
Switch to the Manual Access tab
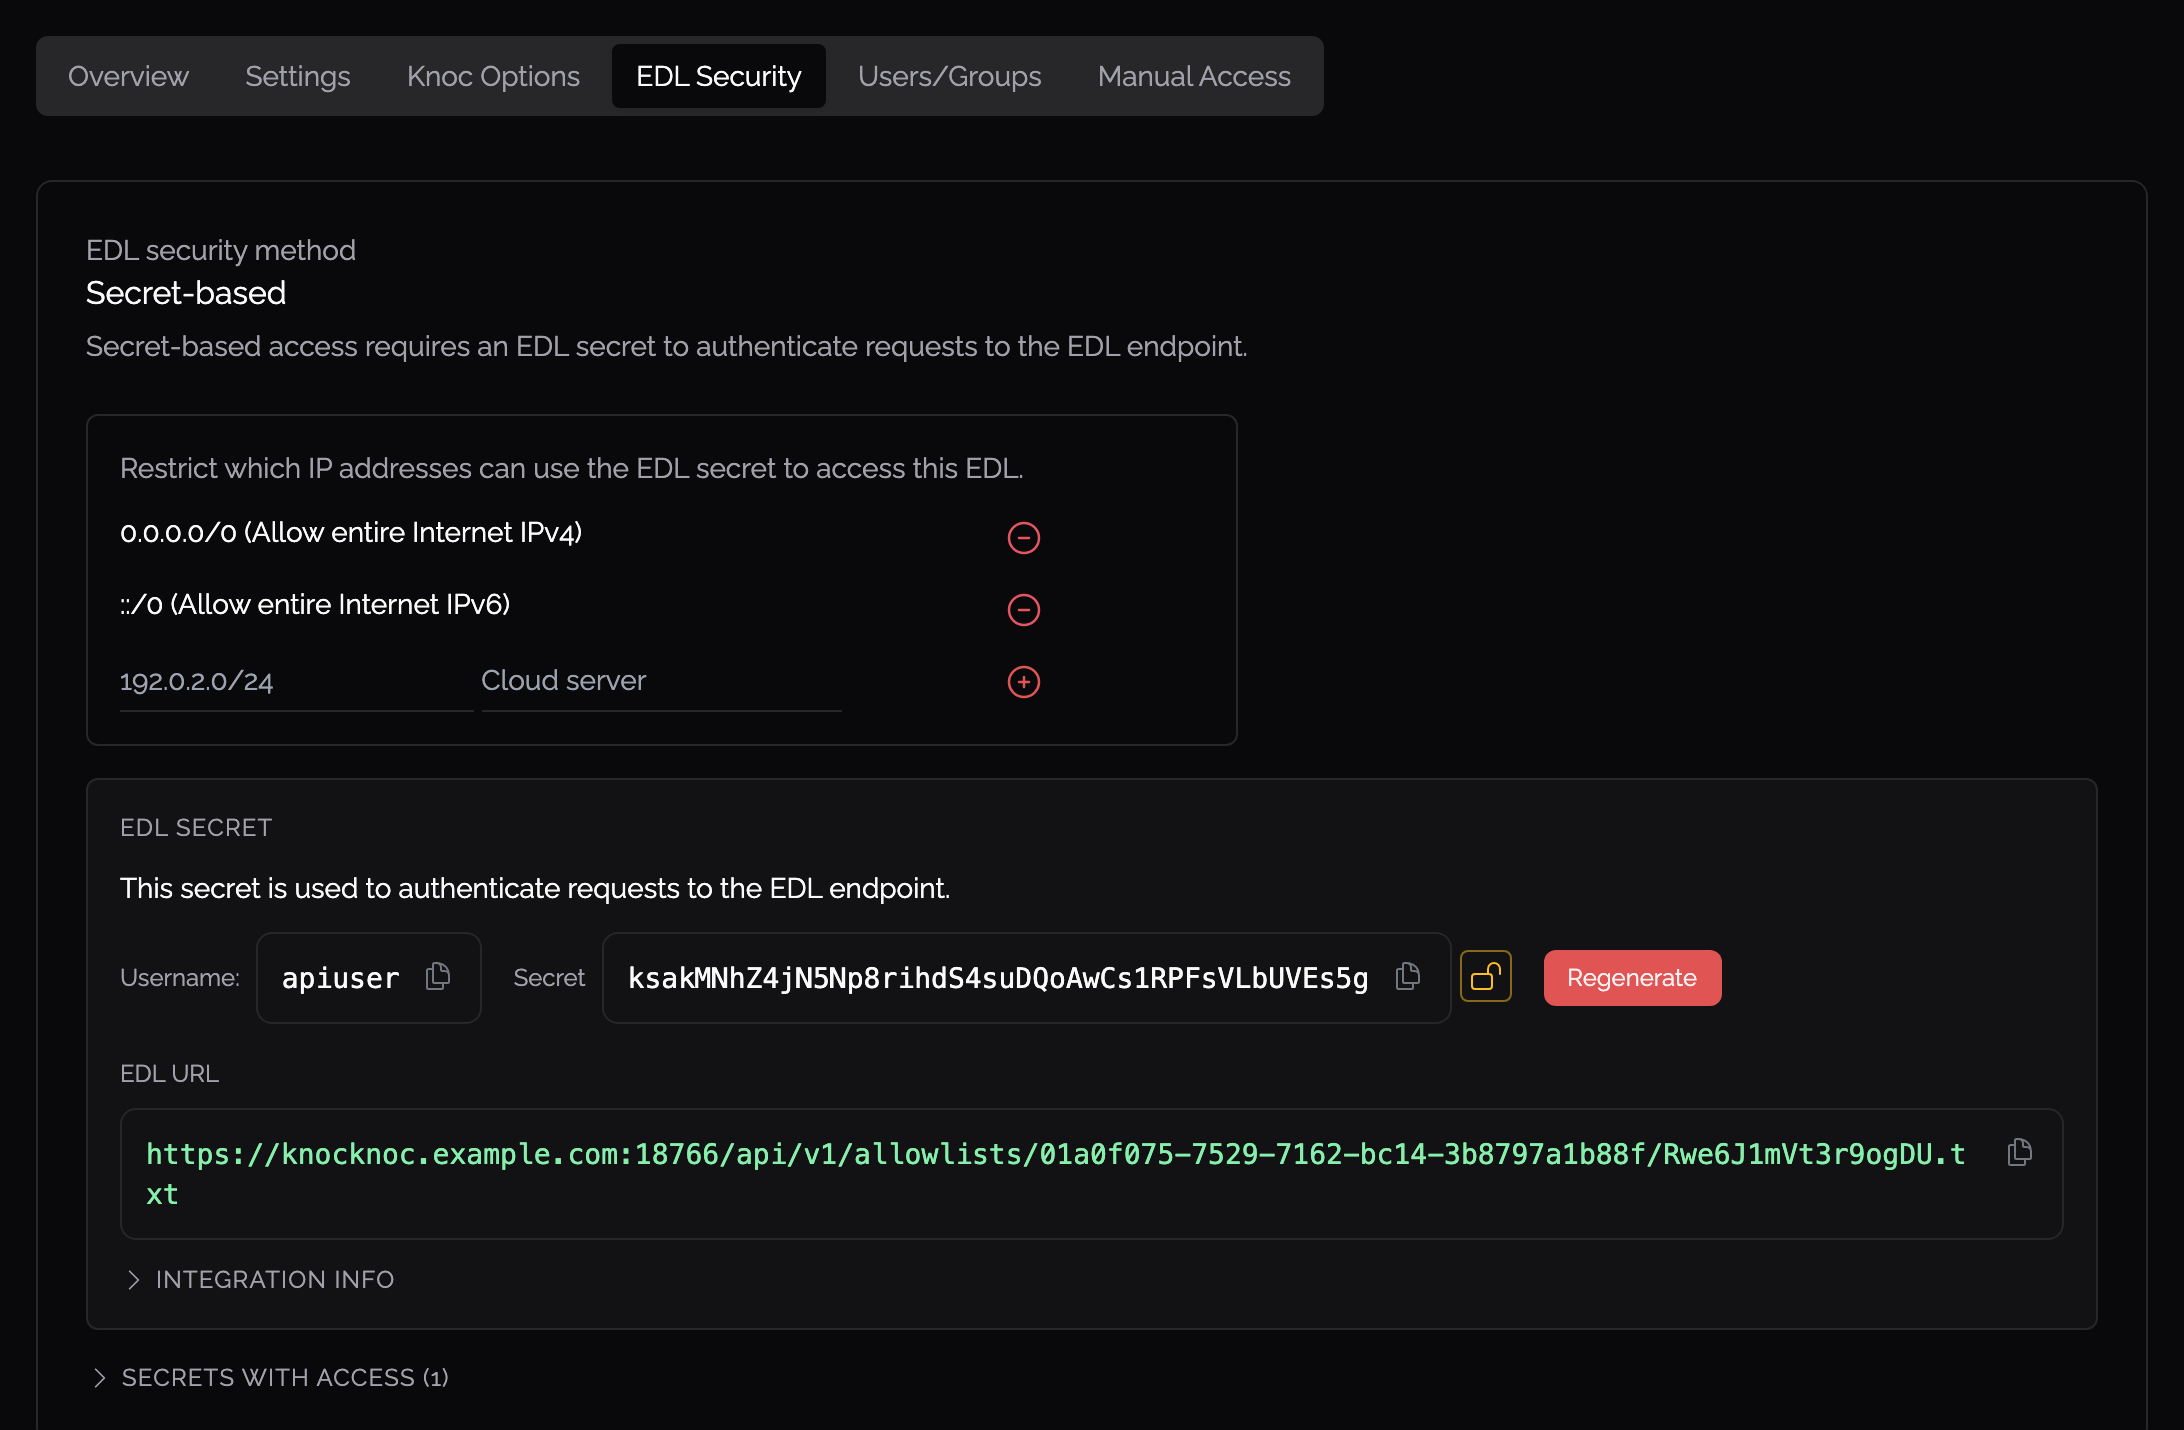tap(1194, 76)
